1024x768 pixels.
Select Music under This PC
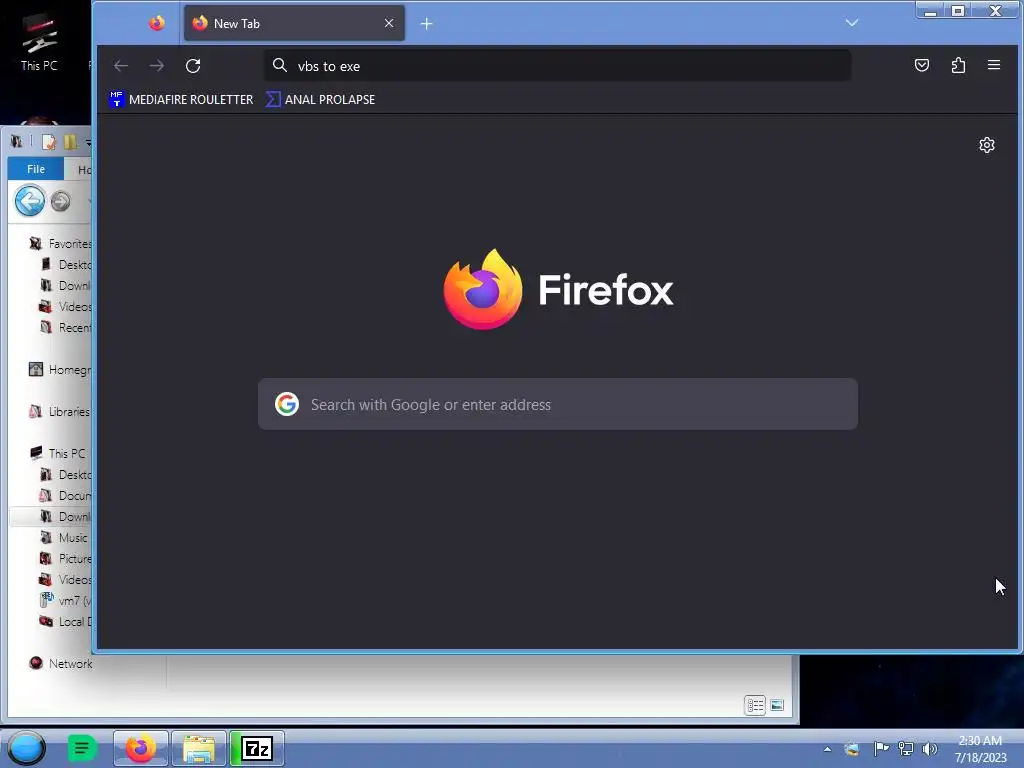click(x=63, y=537)
